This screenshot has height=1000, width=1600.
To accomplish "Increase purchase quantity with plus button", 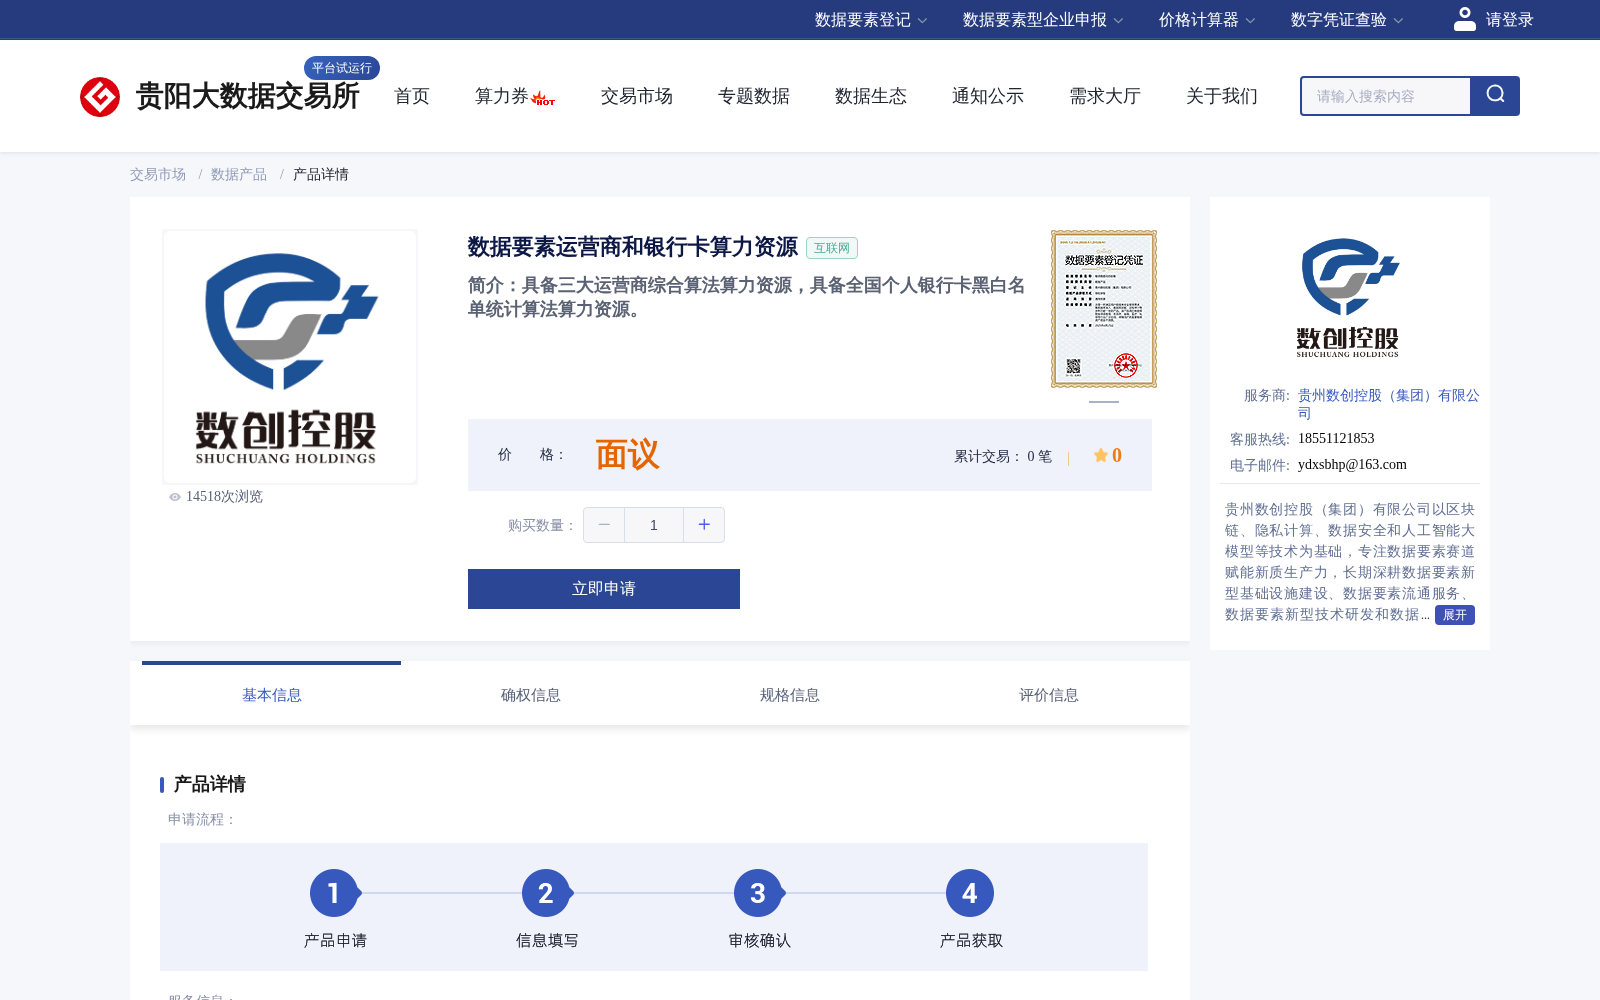I will [704, 525].
